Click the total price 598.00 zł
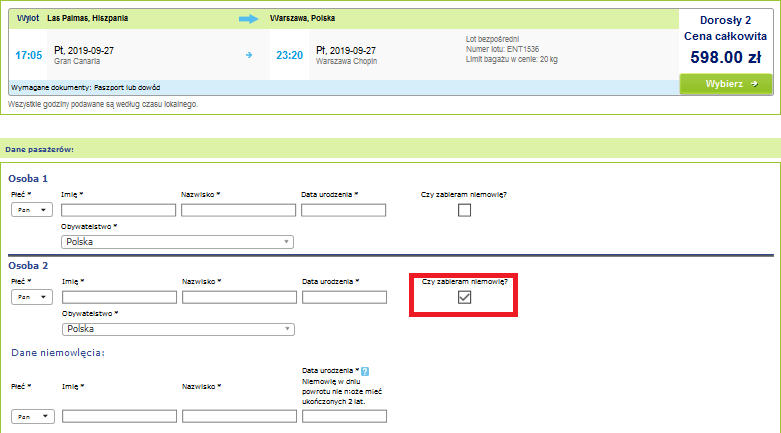Screen dimensions: 781x433 [726, 57]
